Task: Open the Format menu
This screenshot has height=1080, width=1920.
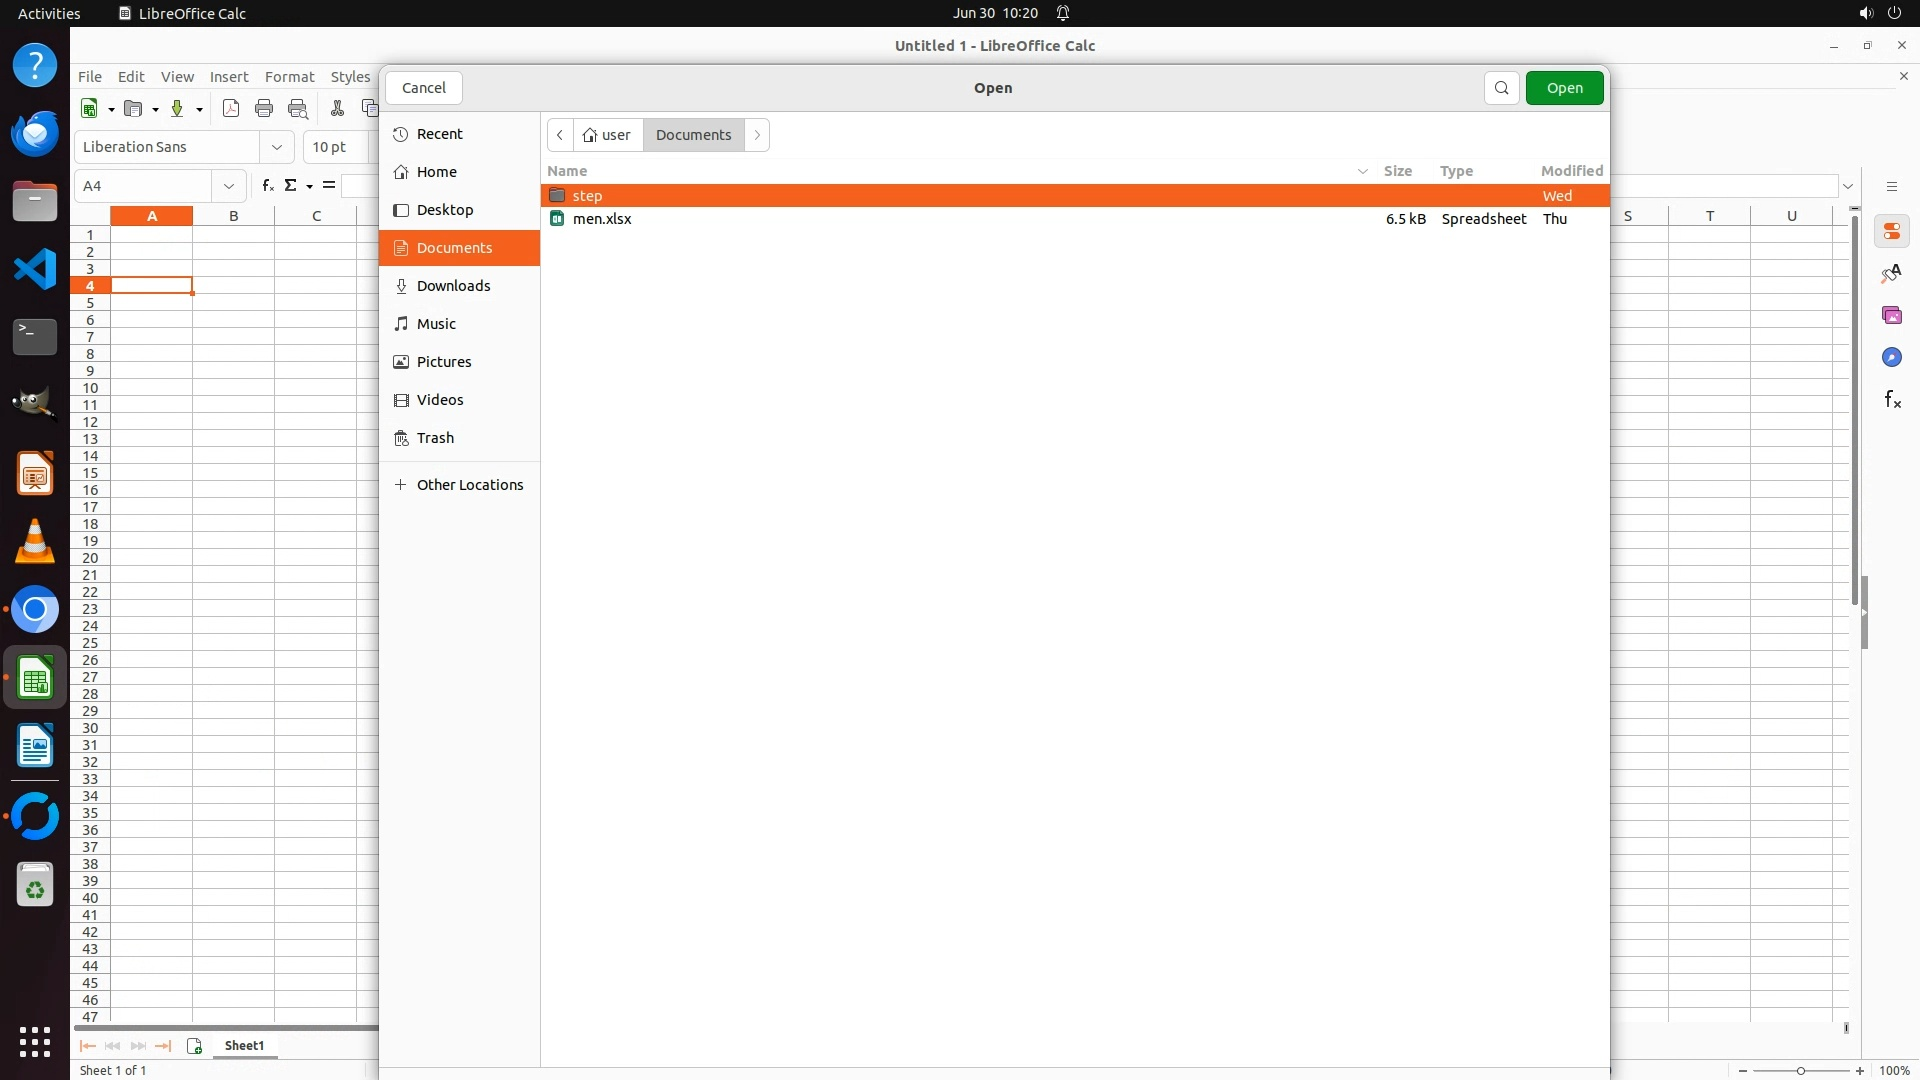Action: click(289, 77)
